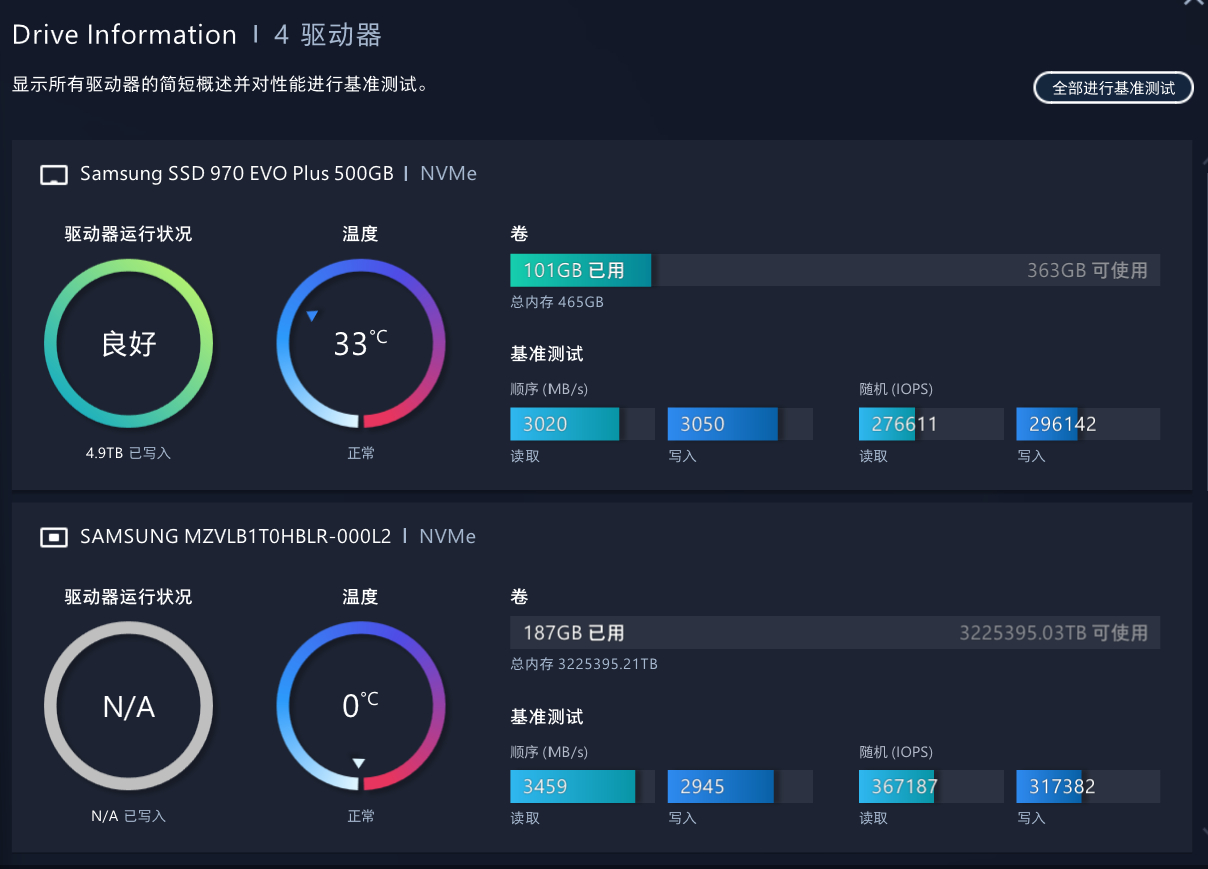This screenshot has height=869, width=1208.
Task: Click the 101GB 已用 volume usage bar
Action: (x=834, y=270)
